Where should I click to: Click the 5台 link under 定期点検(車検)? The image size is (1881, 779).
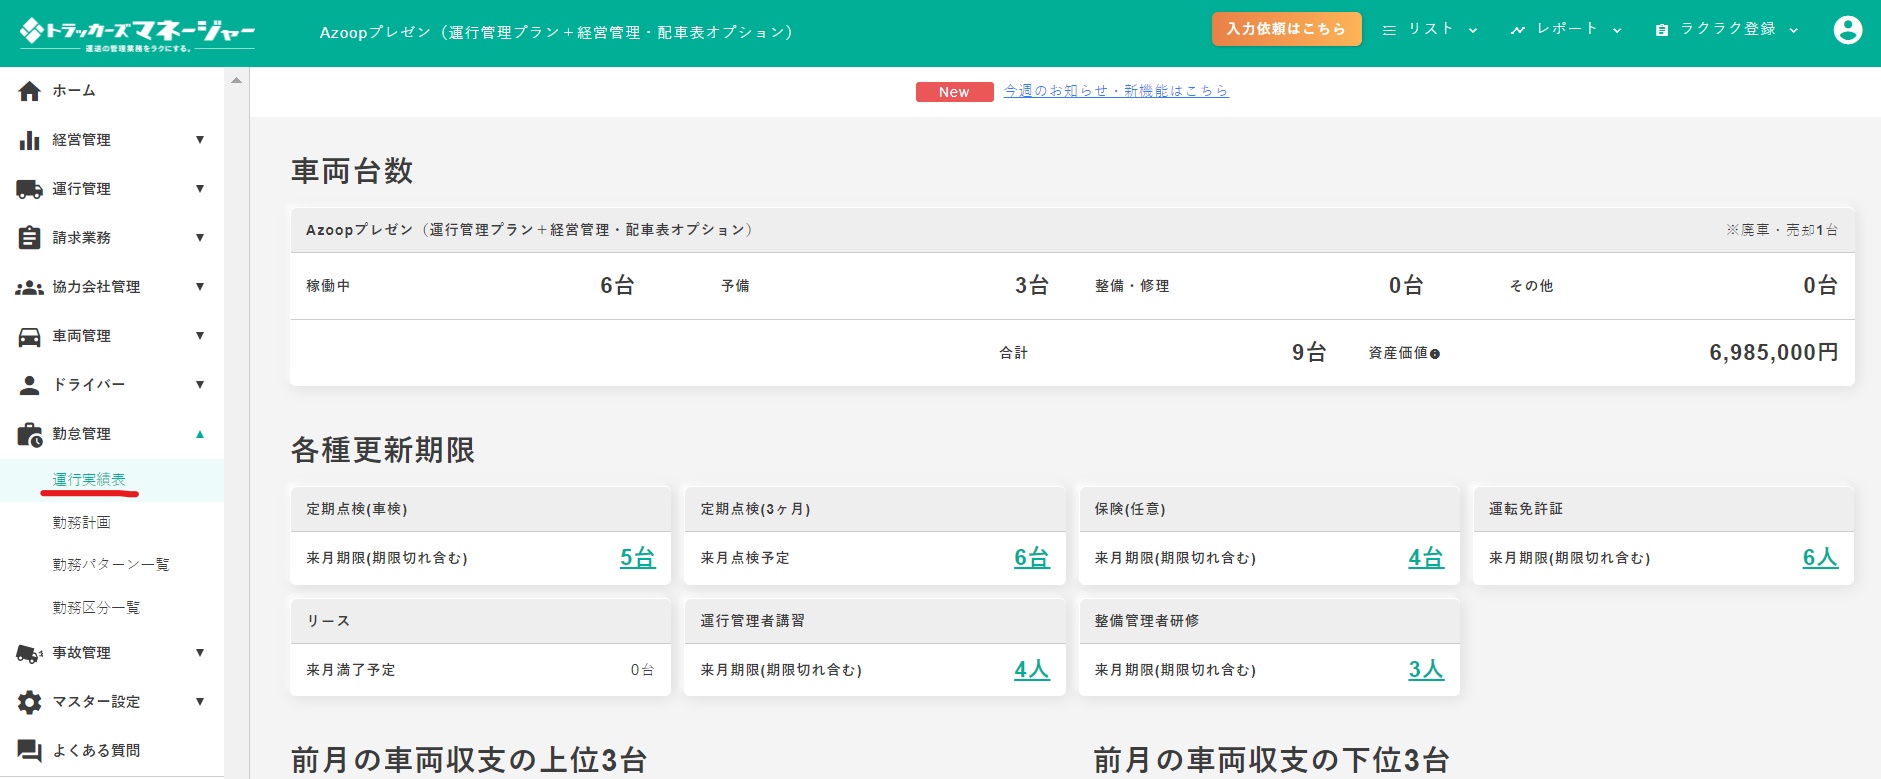click(637, 558)
